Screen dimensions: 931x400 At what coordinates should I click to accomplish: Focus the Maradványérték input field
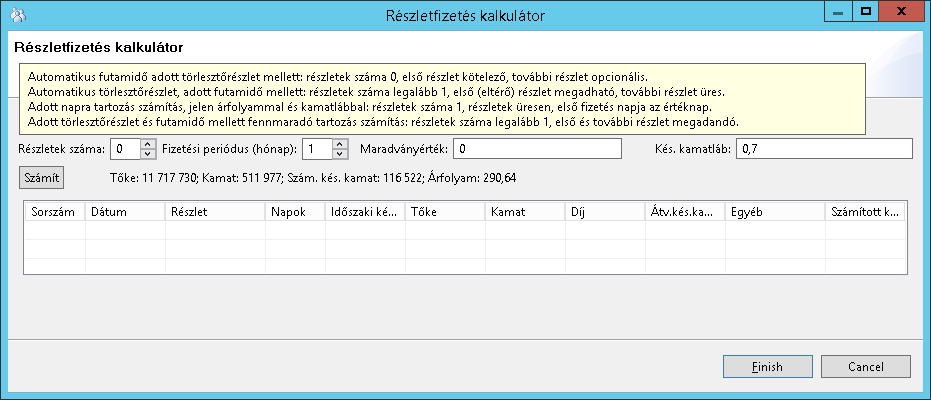tap(547, 148)
